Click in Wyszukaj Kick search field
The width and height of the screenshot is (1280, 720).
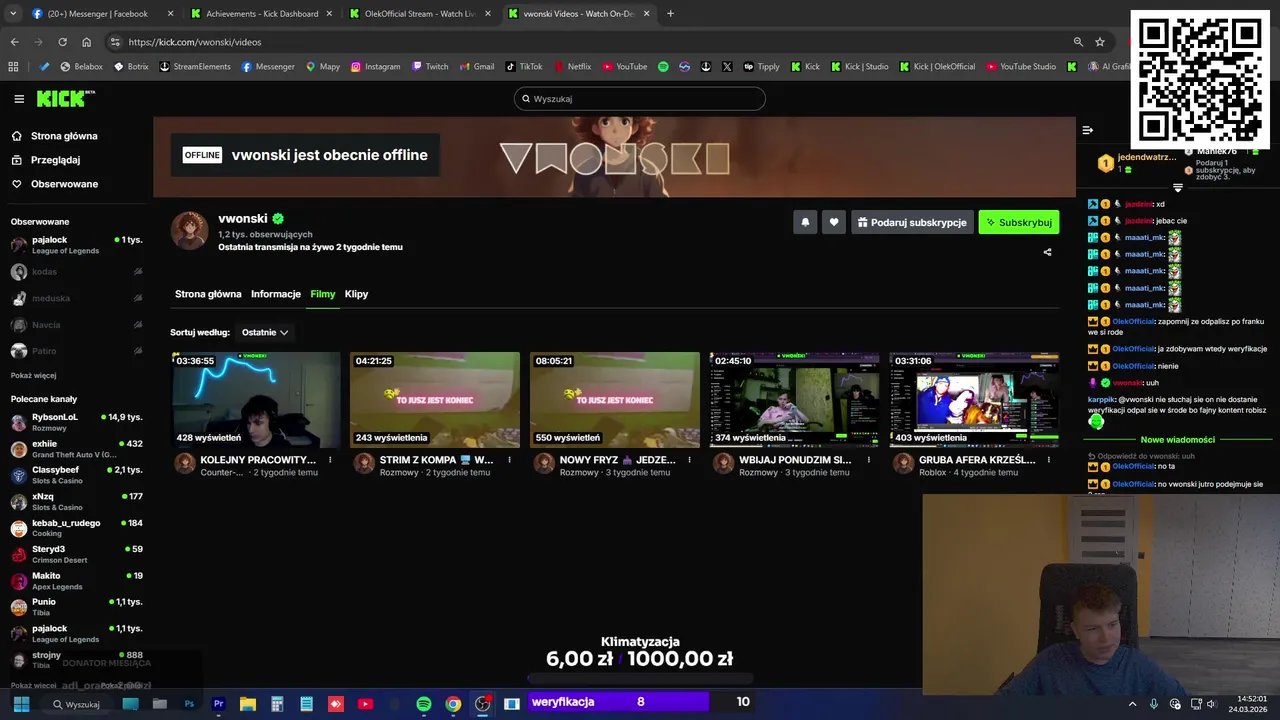tap(640, 99)
